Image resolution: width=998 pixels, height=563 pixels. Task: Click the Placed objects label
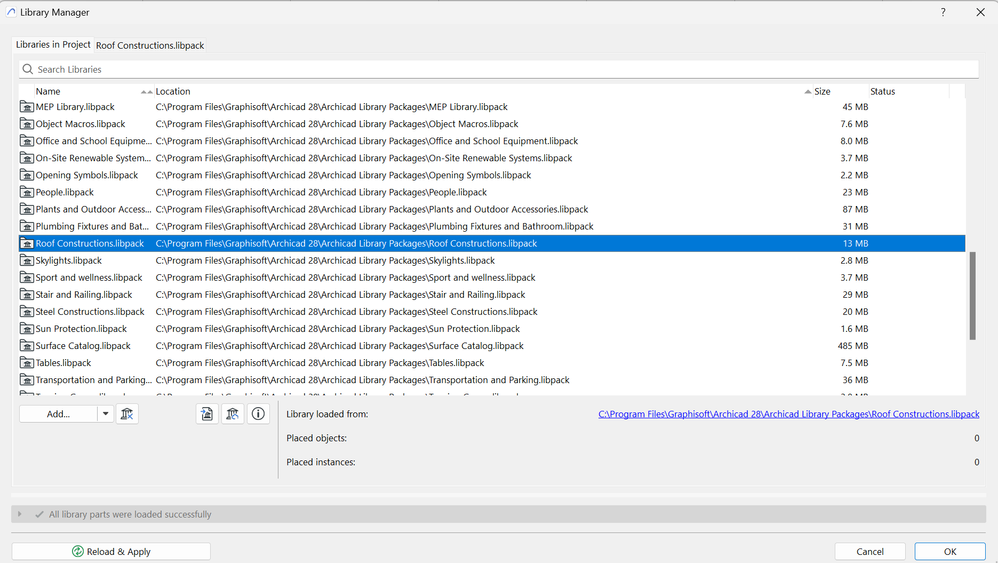click(x=316, y=438)
